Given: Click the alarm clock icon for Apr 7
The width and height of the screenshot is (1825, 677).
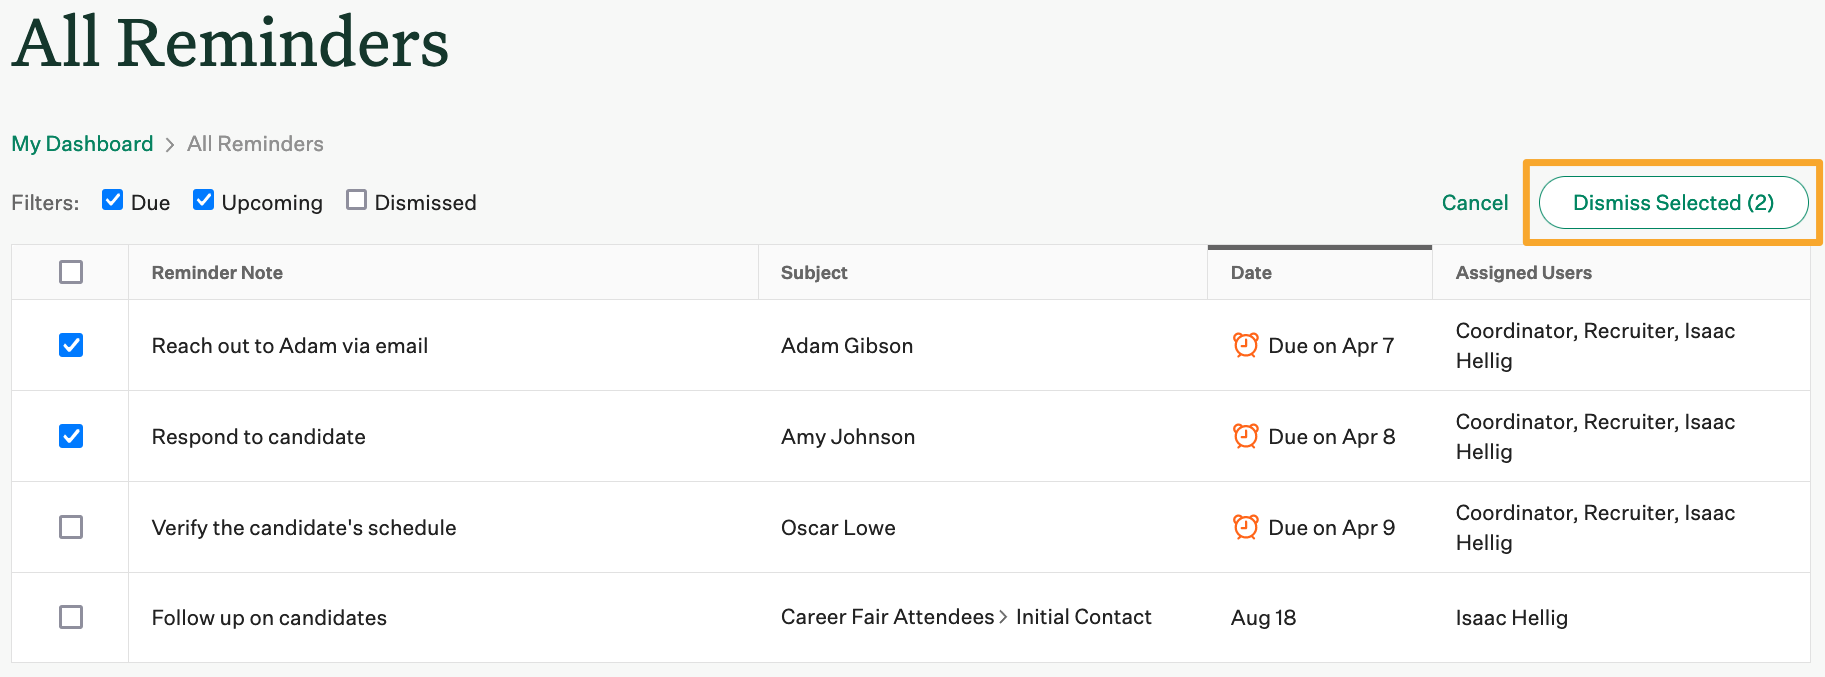Looking at the screenshot, I should coord(1245,345).
